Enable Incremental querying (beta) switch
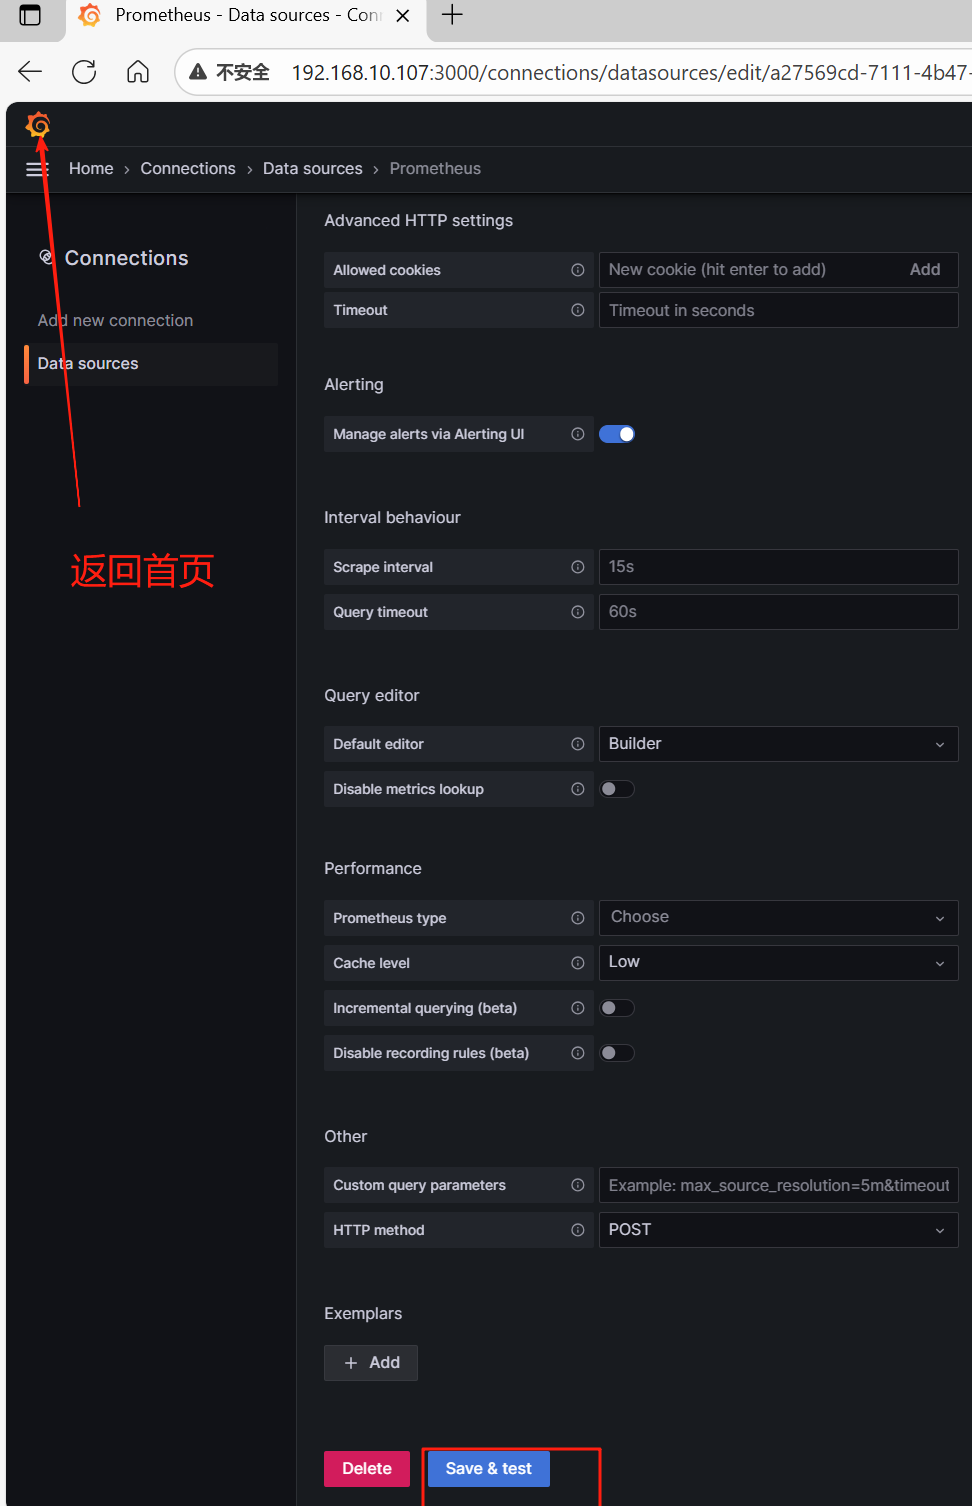 [617, 1008]
